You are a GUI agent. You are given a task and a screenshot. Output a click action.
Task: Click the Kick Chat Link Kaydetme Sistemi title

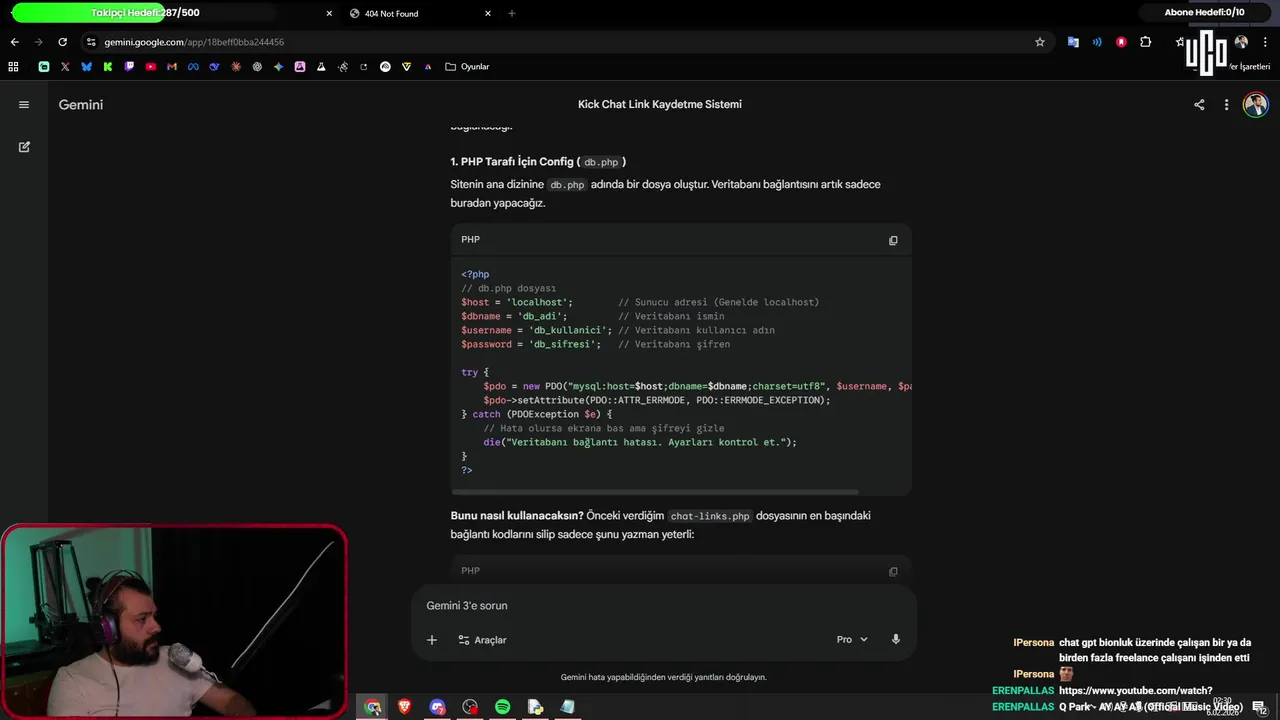pyautogui.click(x=660, y=105)
